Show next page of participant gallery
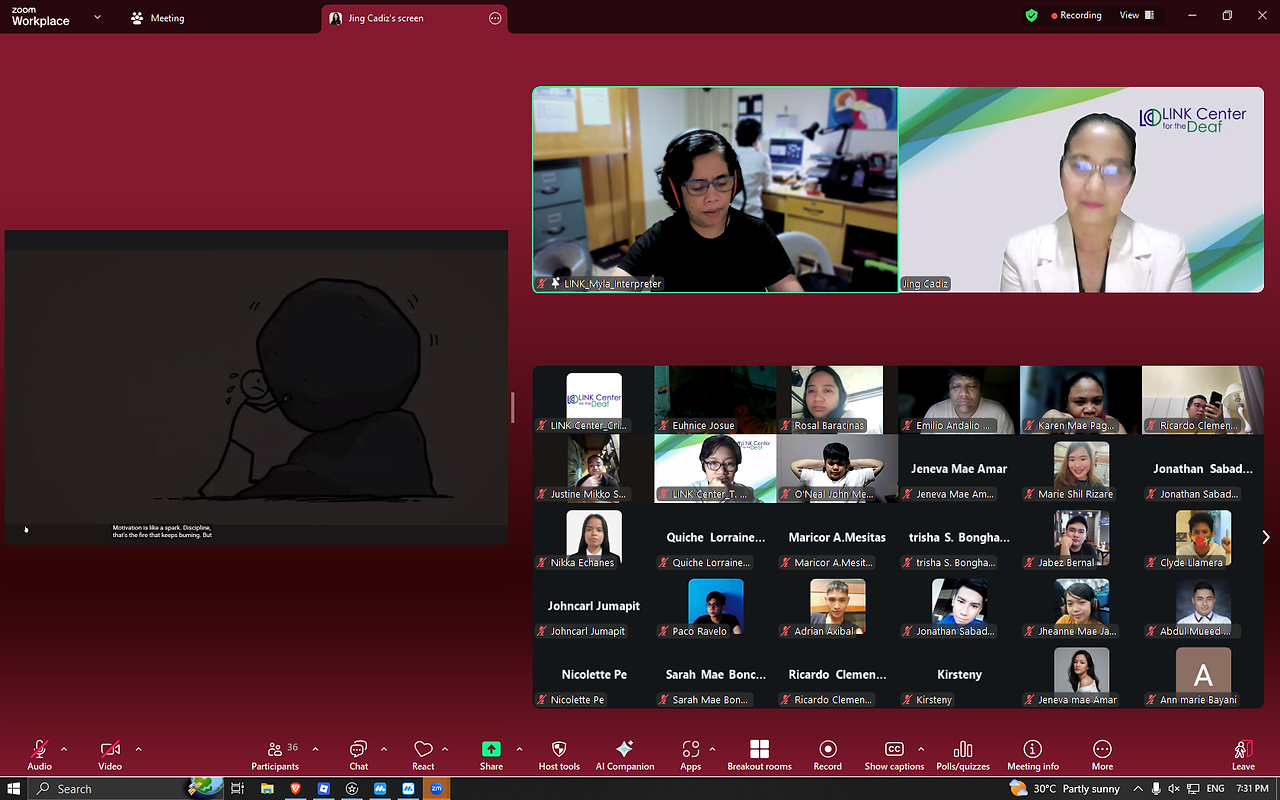1280x800 pixels. pyautogui.click(x=1266, y=537)
